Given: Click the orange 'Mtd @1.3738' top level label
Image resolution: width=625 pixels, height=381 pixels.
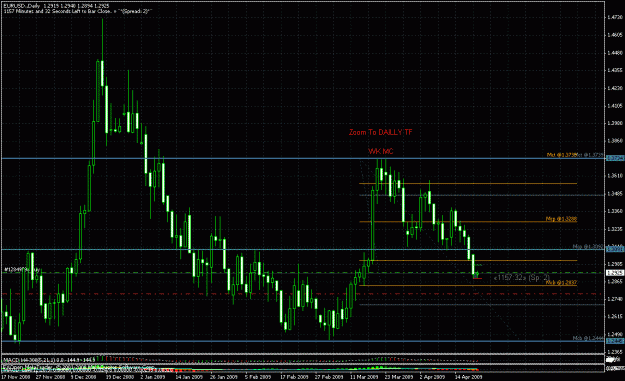Looking at the screenshot, I should [562, 155].
